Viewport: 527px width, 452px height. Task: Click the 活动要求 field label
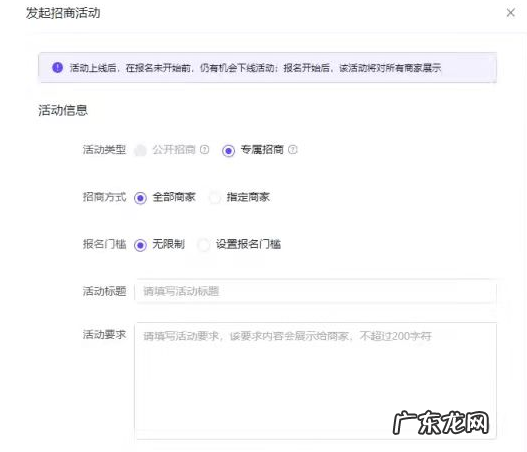pos(105,335)
